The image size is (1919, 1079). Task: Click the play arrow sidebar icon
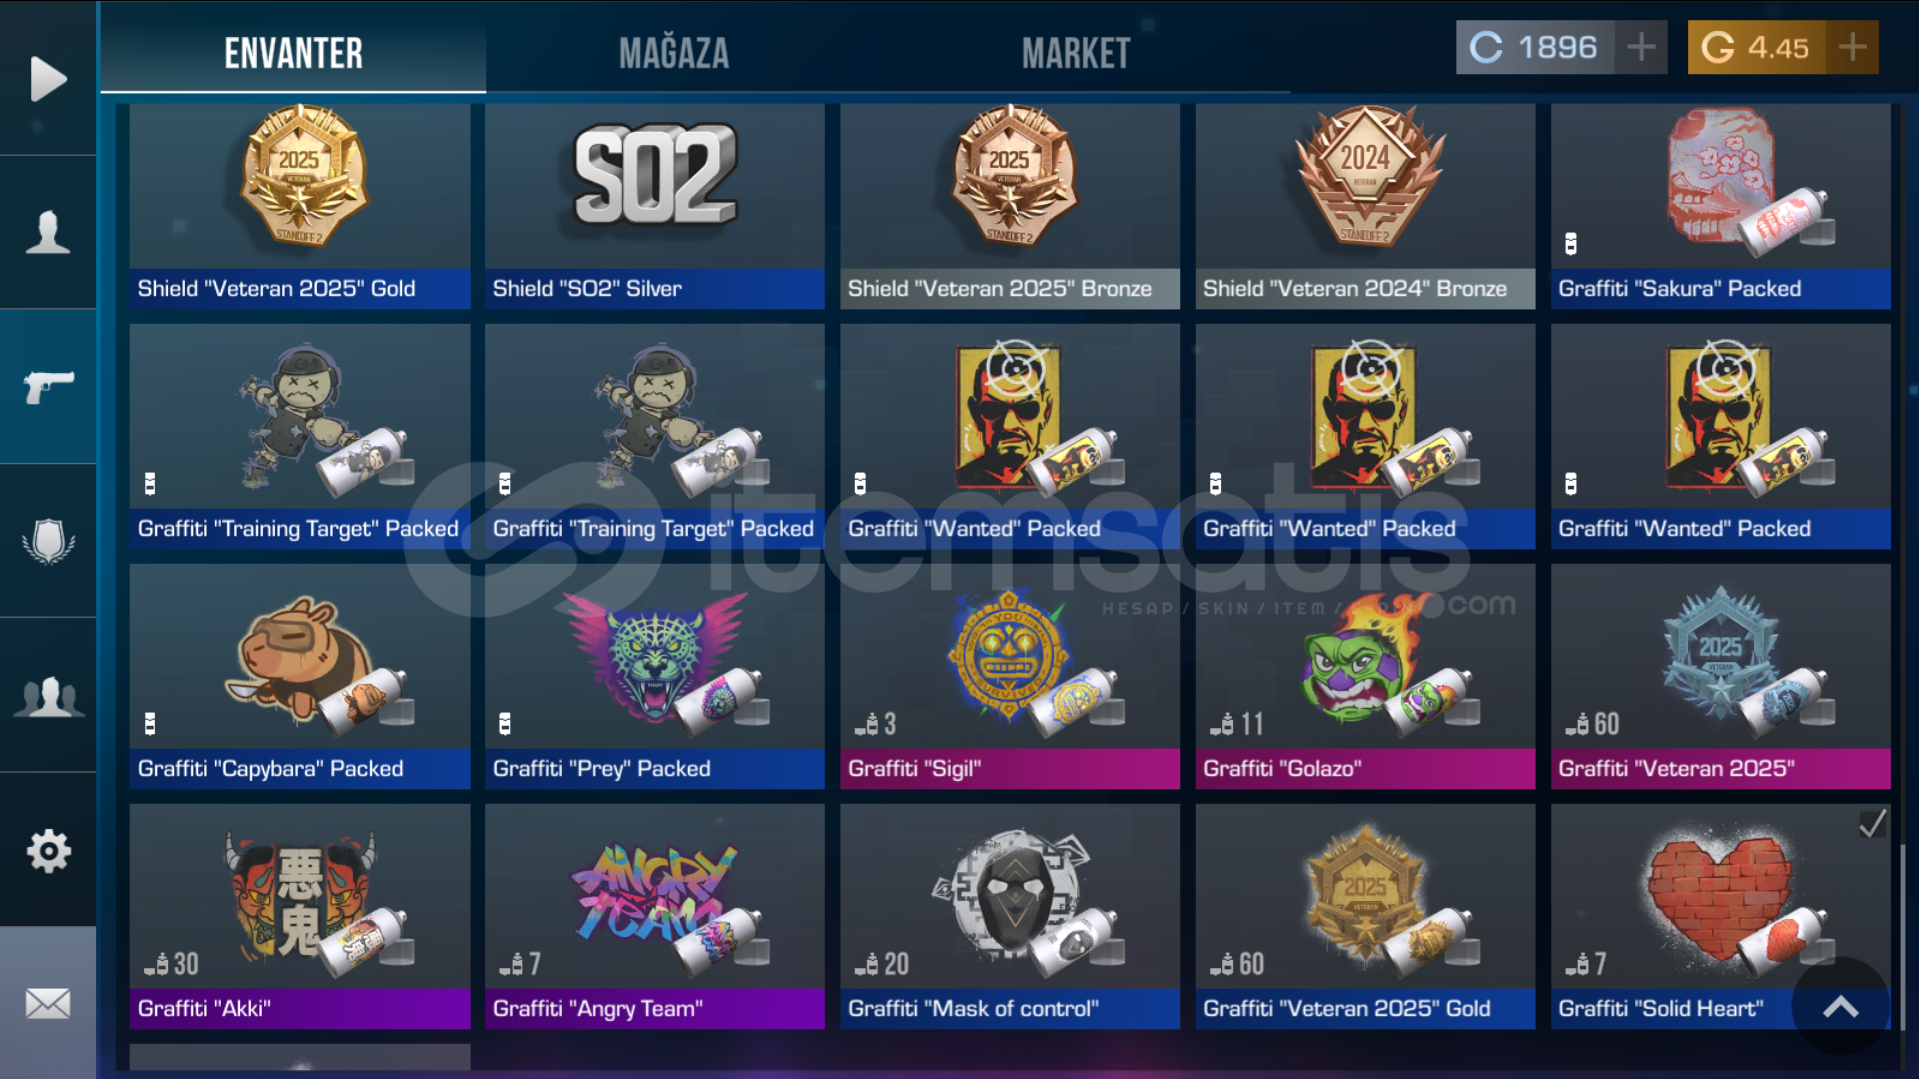[x=48, y=79]
